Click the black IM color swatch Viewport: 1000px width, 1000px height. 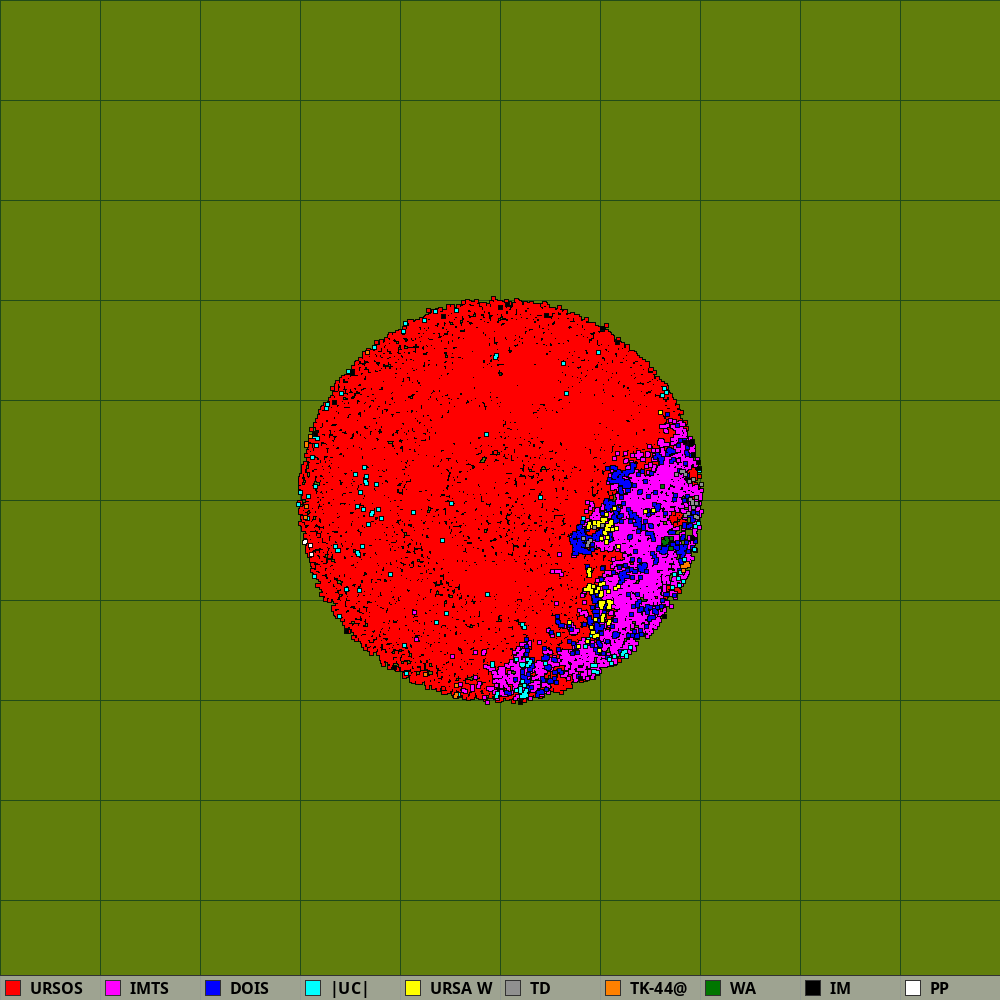click(813, 988)
